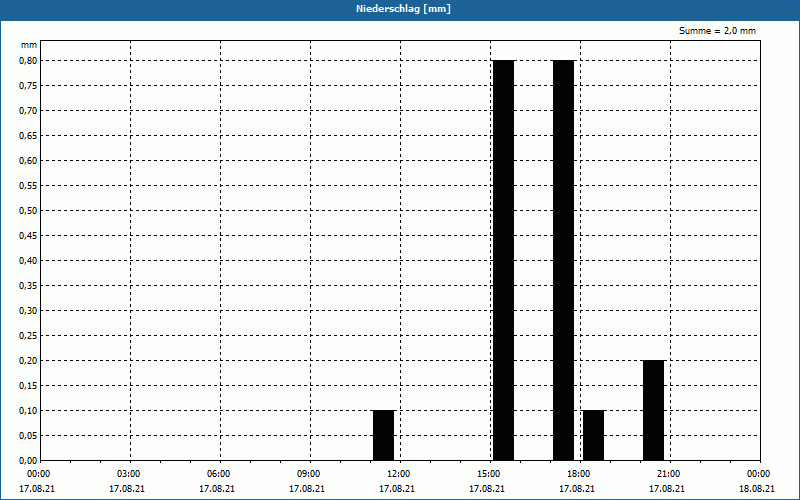Screen dimensions: 800x500
Task: Click the Niederschlag [mm] chart title
Action: [x=403, y=9]
